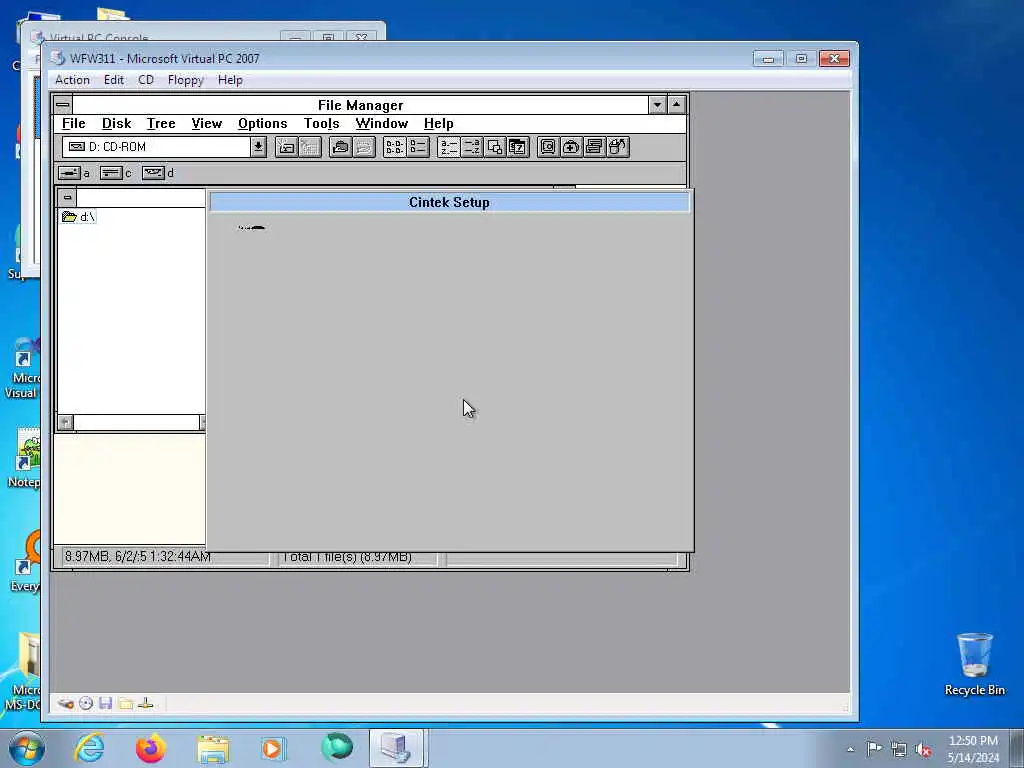Viewport: 1024px width, 768px height.
Task: Click the stacked-documents toolbar icon
Action: [594, 147]
